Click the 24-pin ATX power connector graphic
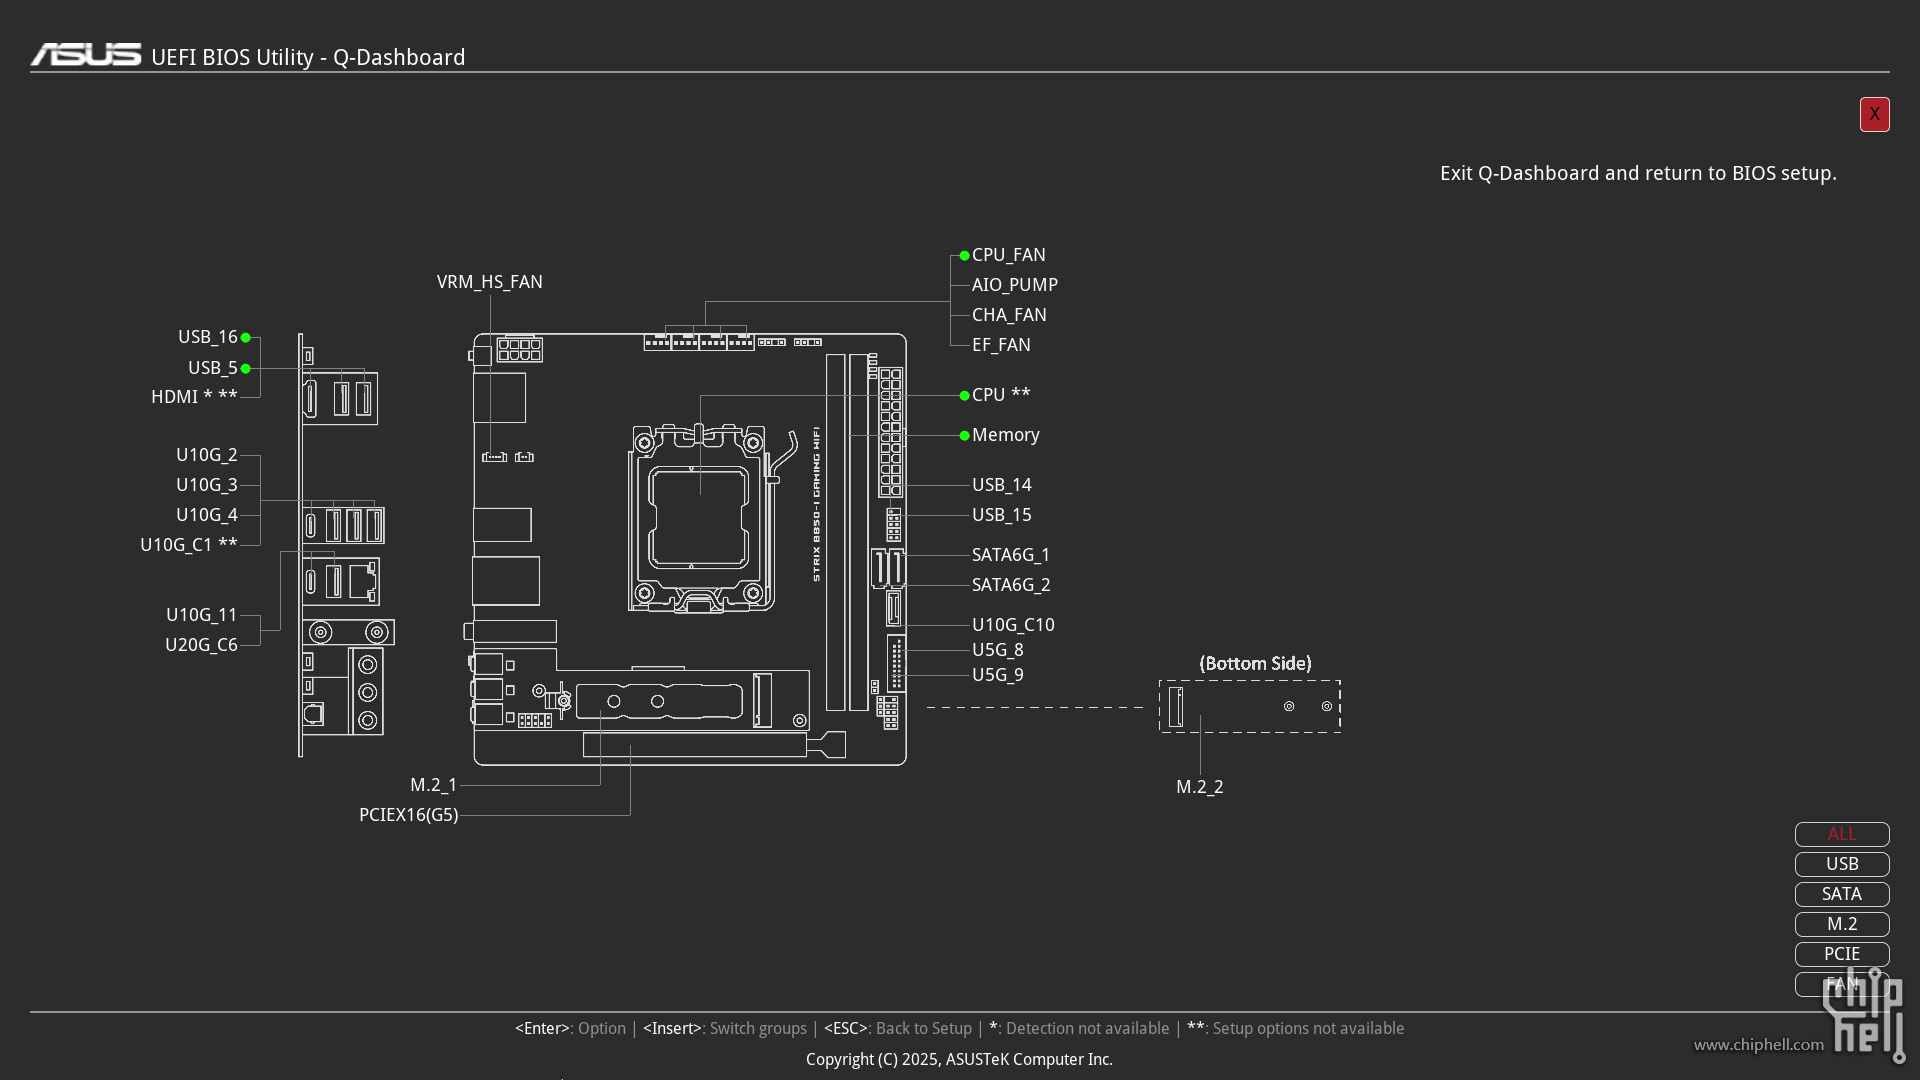Image resolution: width=1920 pixels, height=1080 pixels. [891, 432]
